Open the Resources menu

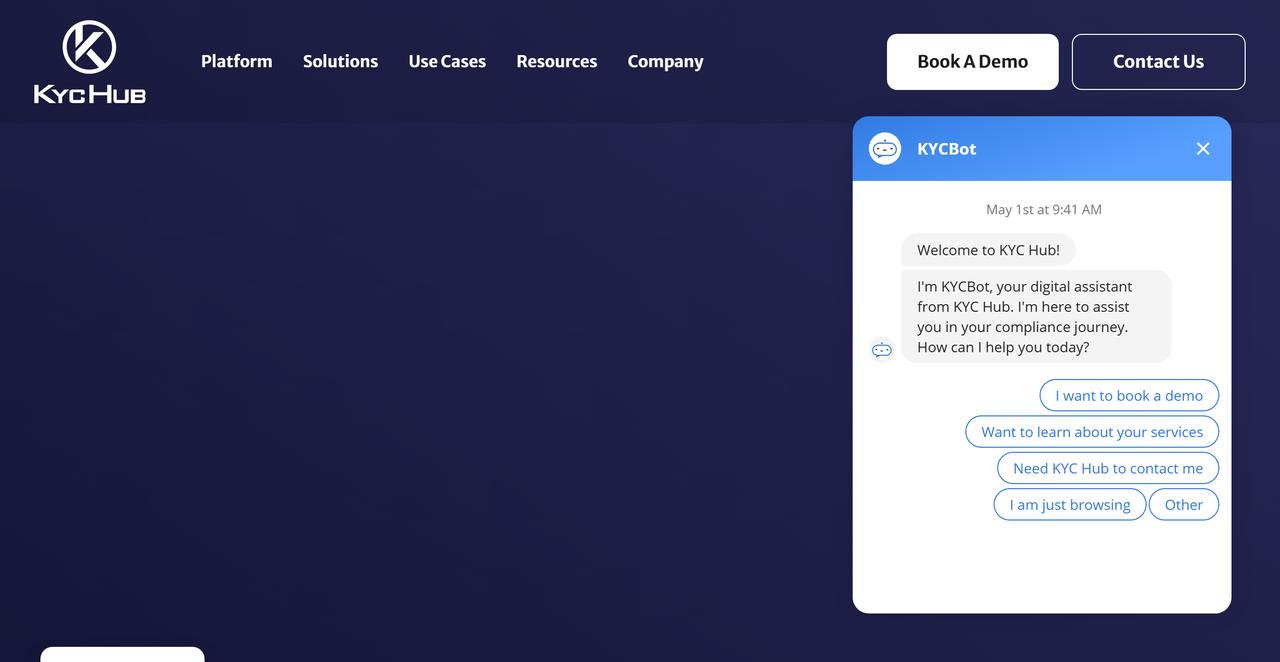[556, 62]
